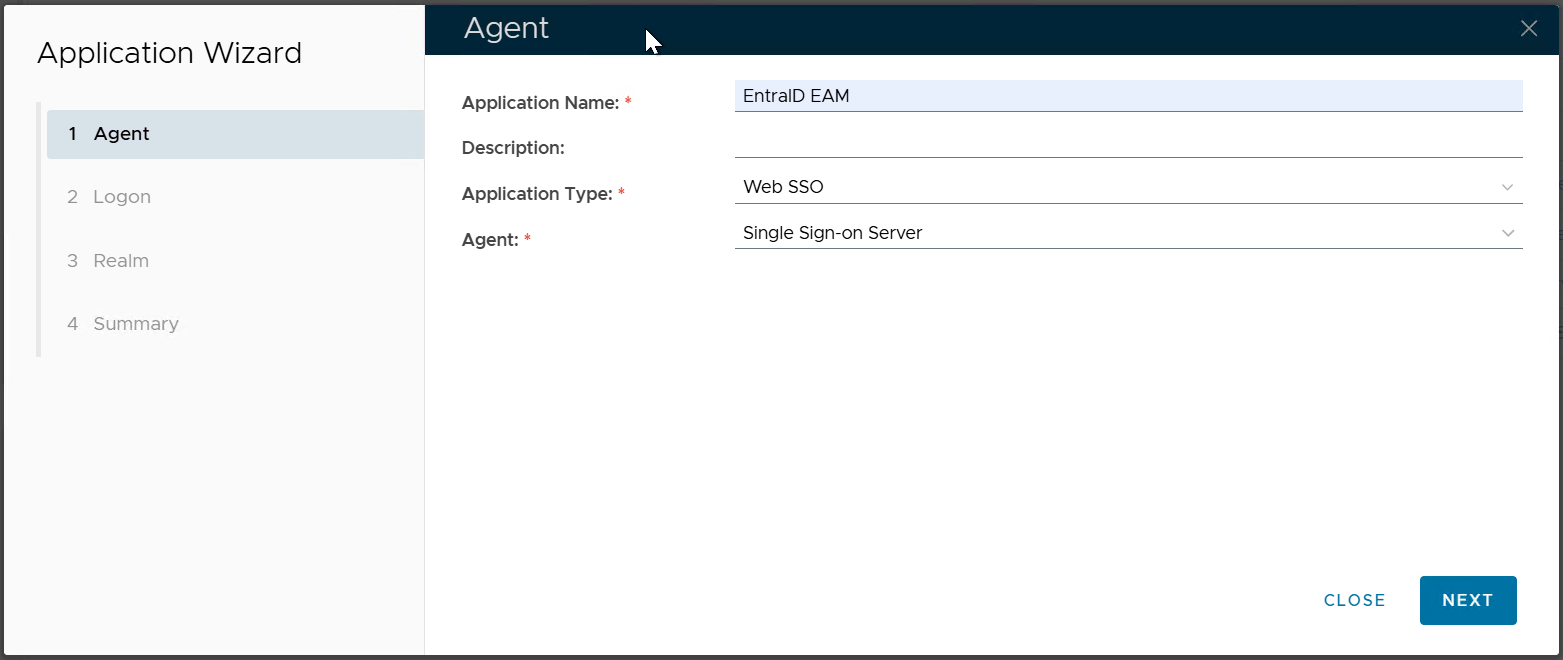
Task: Open step 4 Summary
Action: pos(136,324)
